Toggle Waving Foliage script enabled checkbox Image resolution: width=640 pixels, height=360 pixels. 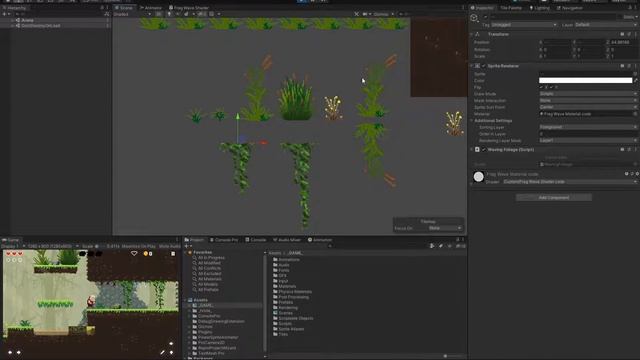(x=484, y=150)
